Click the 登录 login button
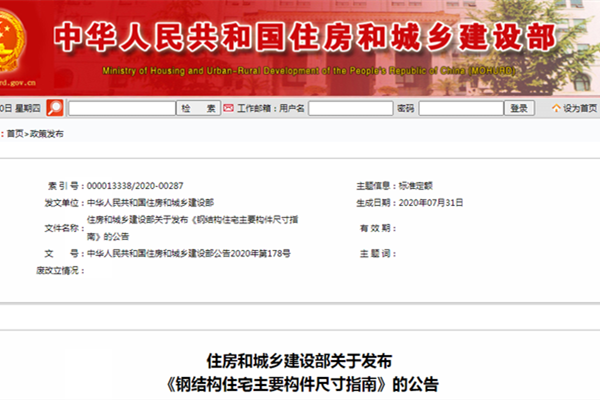This screenshot has height=400, width=600. [519, 108]
